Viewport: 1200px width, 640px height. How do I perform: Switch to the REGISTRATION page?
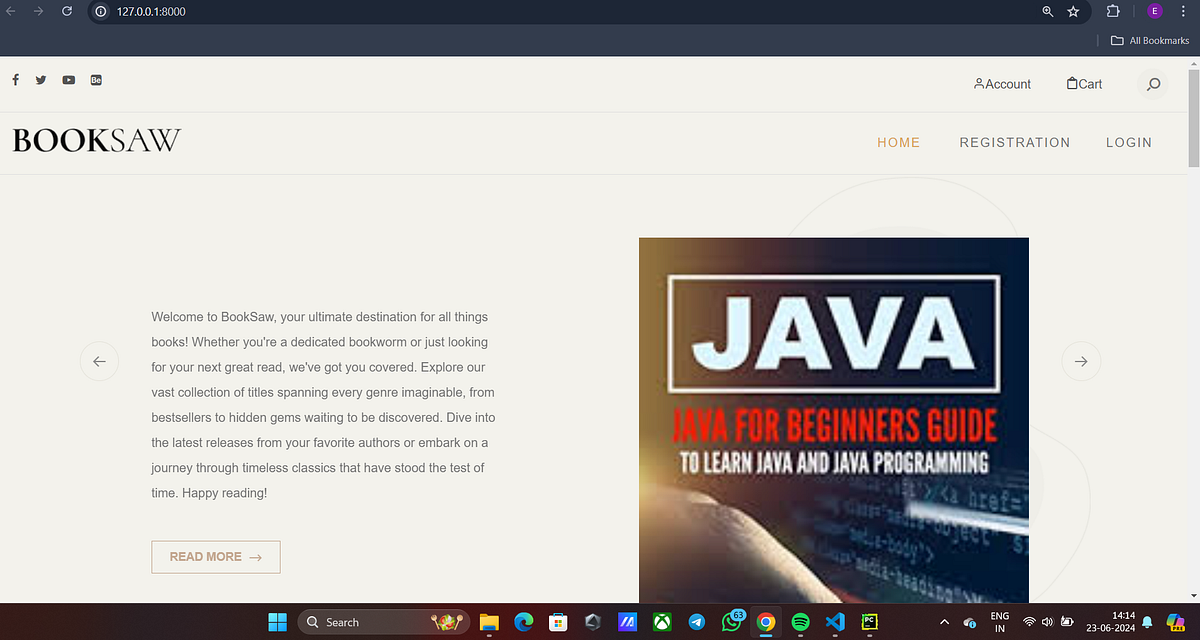pyautogui.click(x=1015, y=142)
